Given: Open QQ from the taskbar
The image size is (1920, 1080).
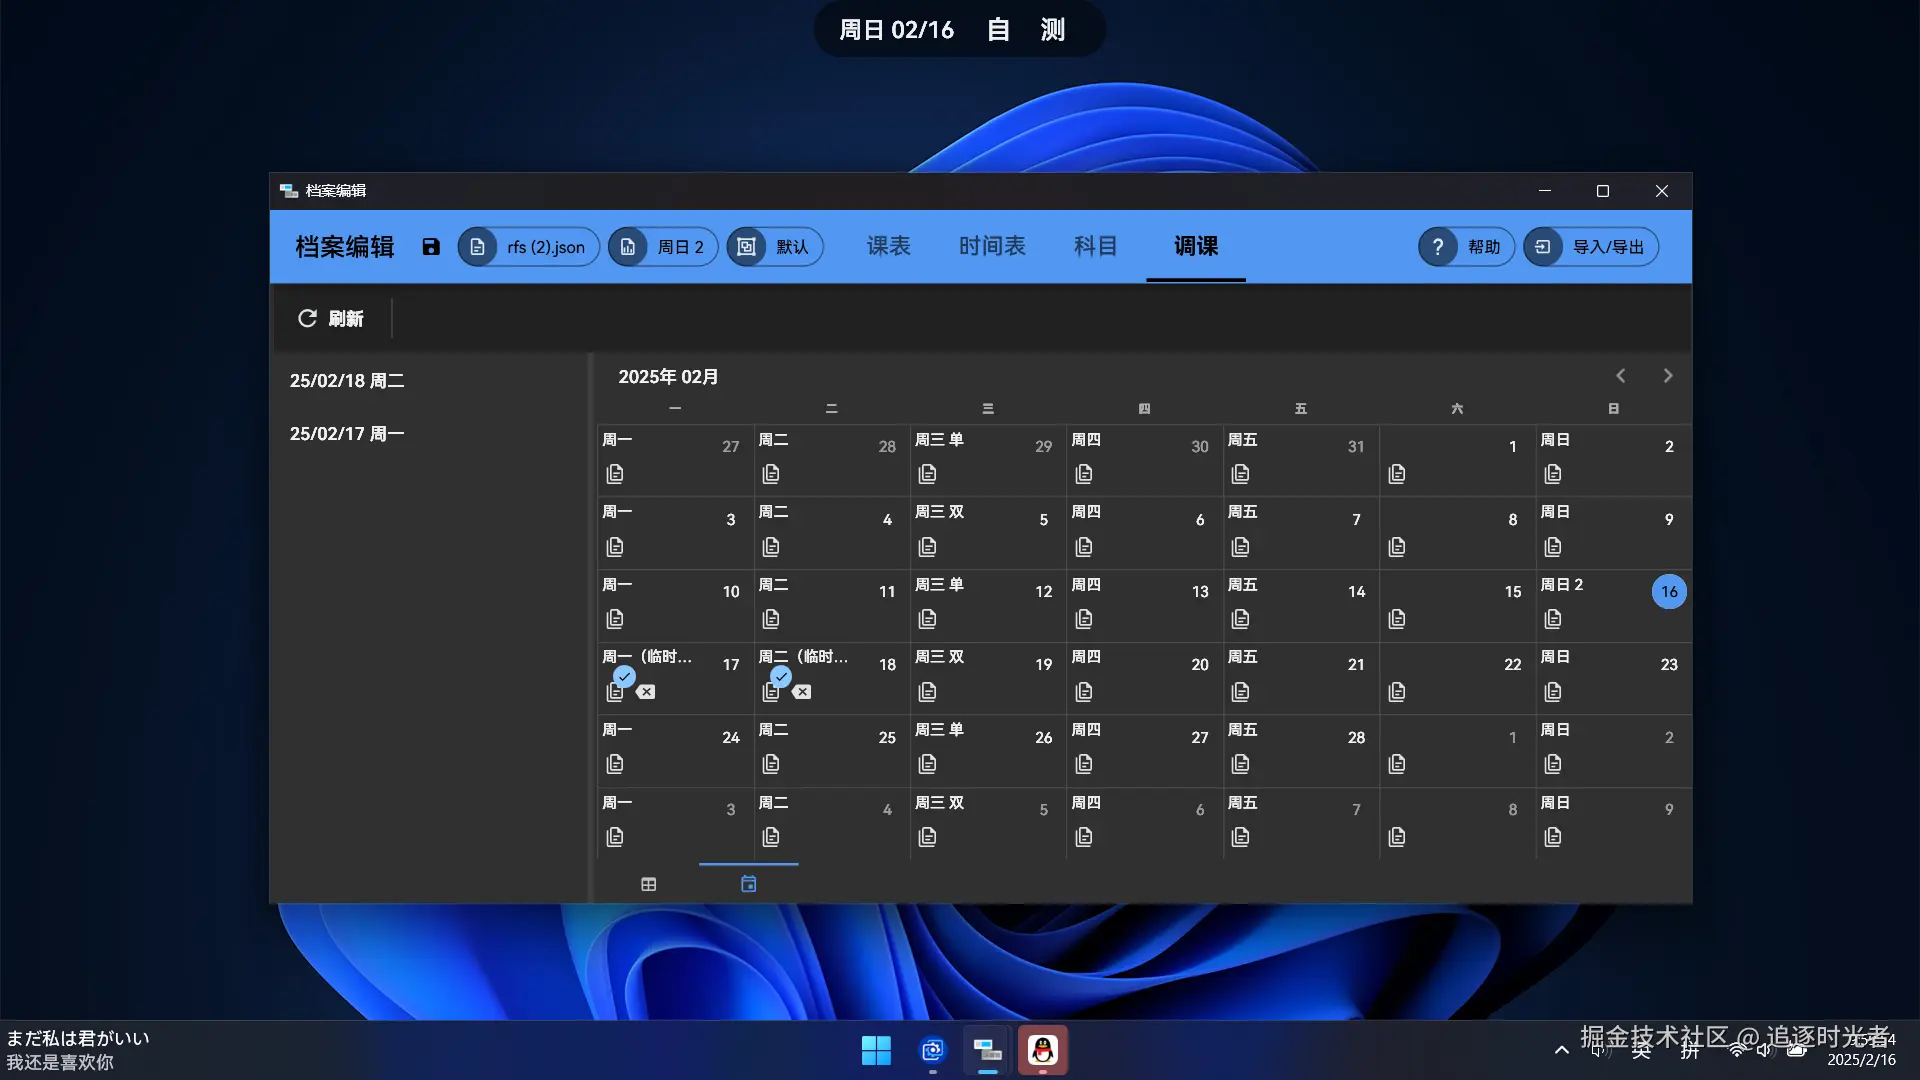Looking at the screenshot, I should (x=1042, y=1050).
